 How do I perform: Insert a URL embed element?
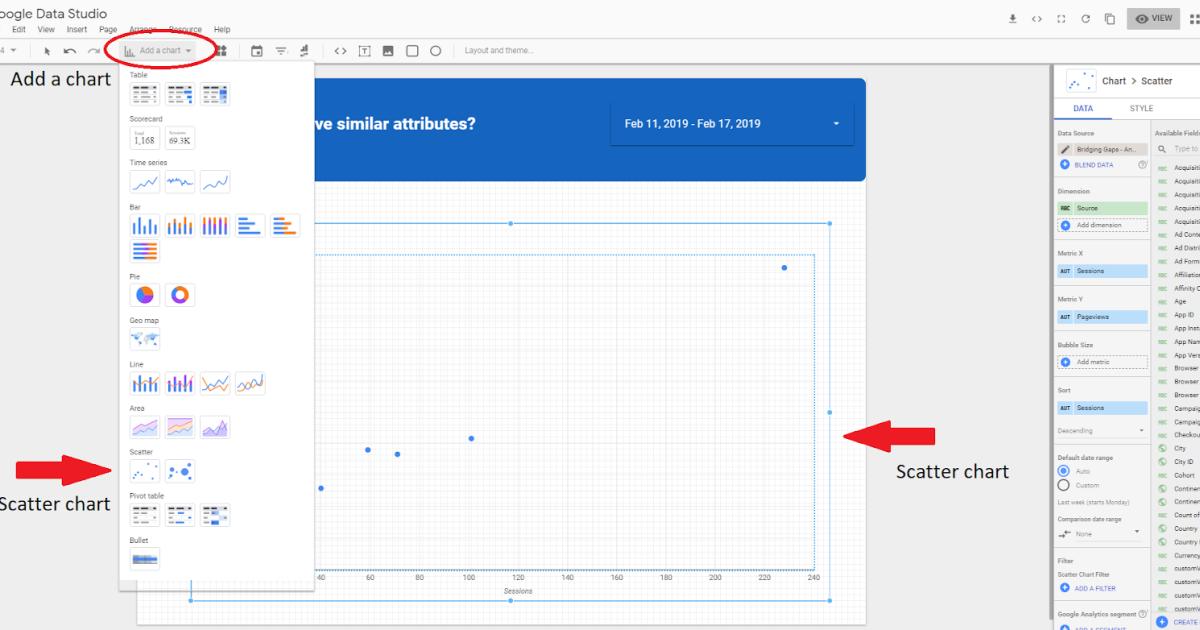tap(340, 50)
